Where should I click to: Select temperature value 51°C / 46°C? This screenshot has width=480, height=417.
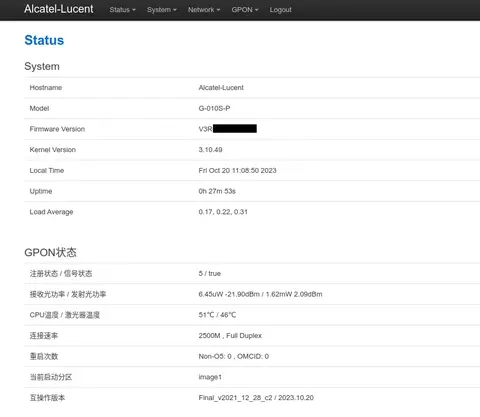pos(217,315)
